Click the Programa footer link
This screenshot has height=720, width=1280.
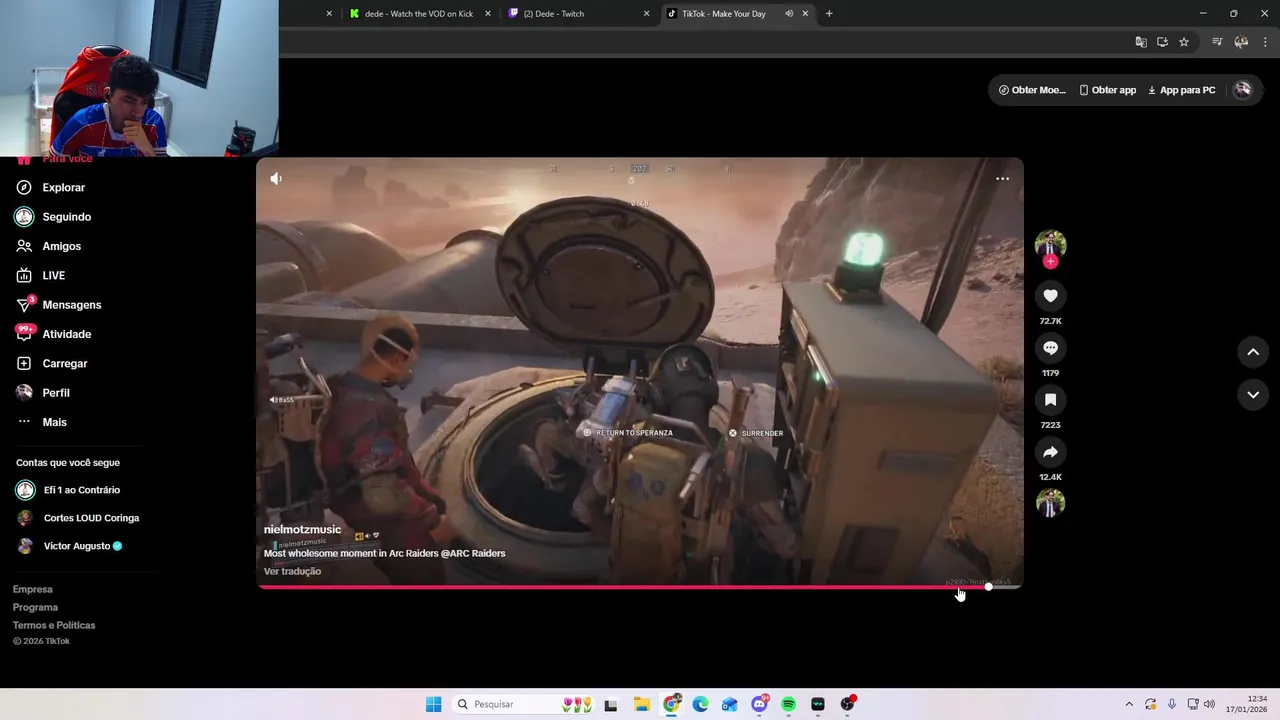35,607
